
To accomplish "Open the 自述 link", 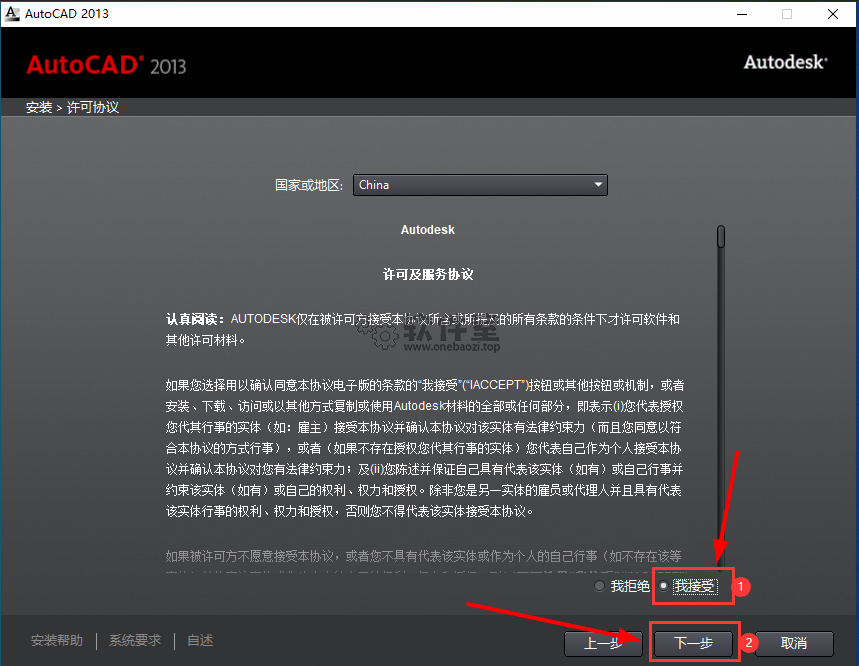I will [200, 640].
